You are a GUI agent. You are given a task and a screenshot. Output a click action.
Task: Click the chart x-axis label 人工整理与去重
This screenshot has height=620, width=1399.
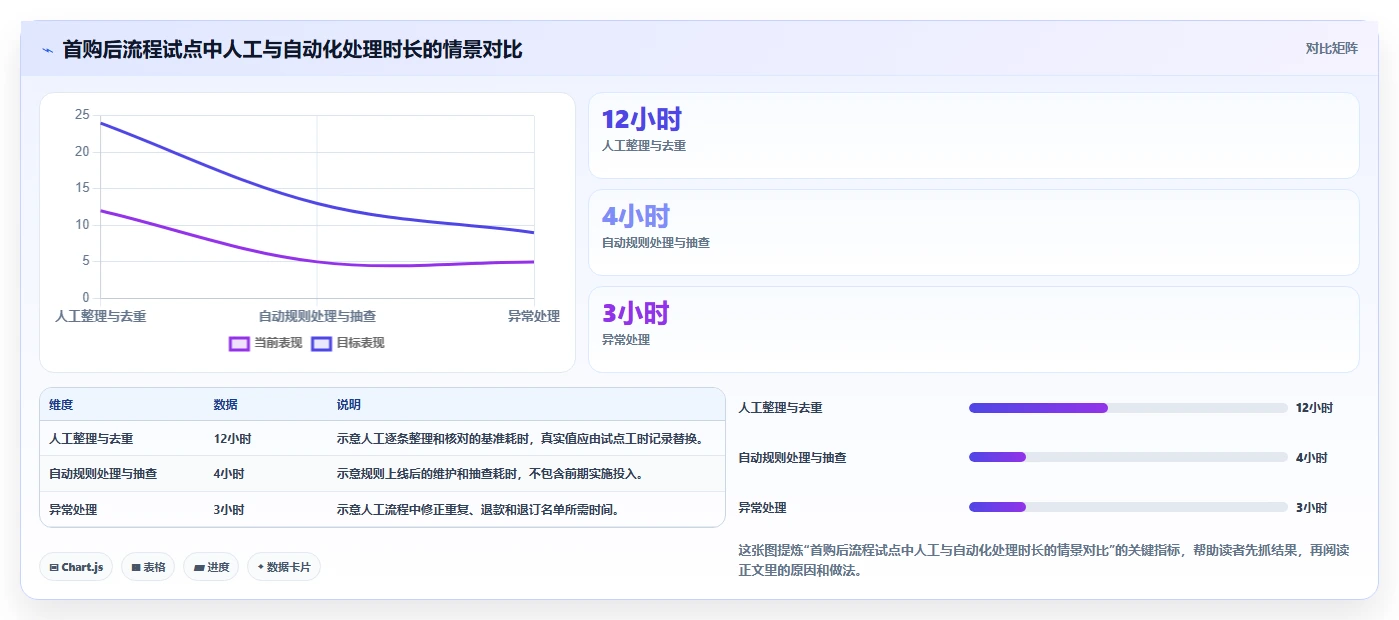[x=101, y=316]
